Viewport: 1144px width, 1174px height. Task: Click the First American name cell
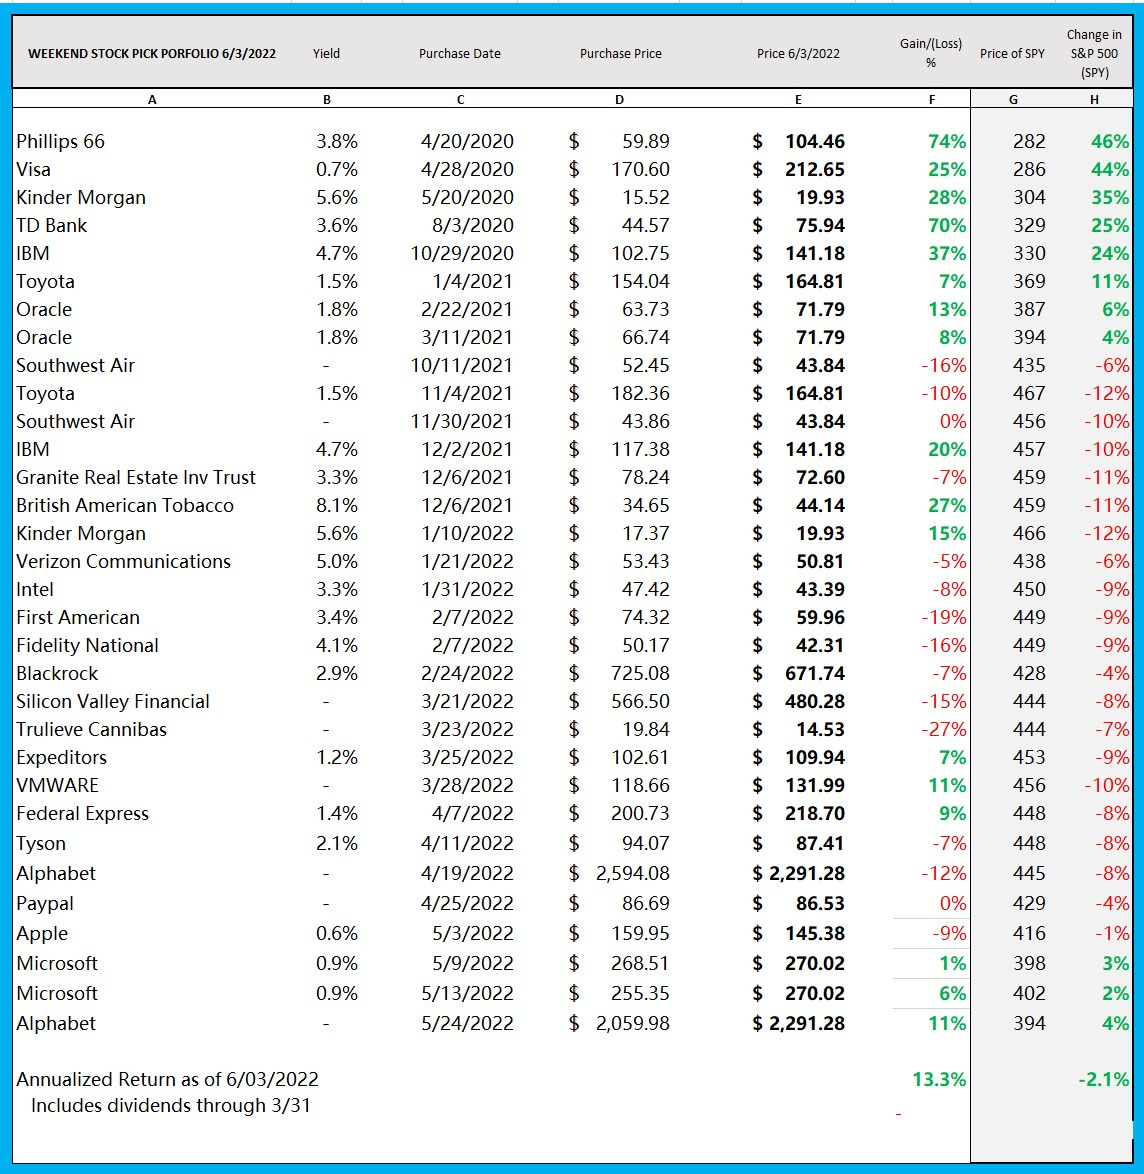[x=78, y=618]
